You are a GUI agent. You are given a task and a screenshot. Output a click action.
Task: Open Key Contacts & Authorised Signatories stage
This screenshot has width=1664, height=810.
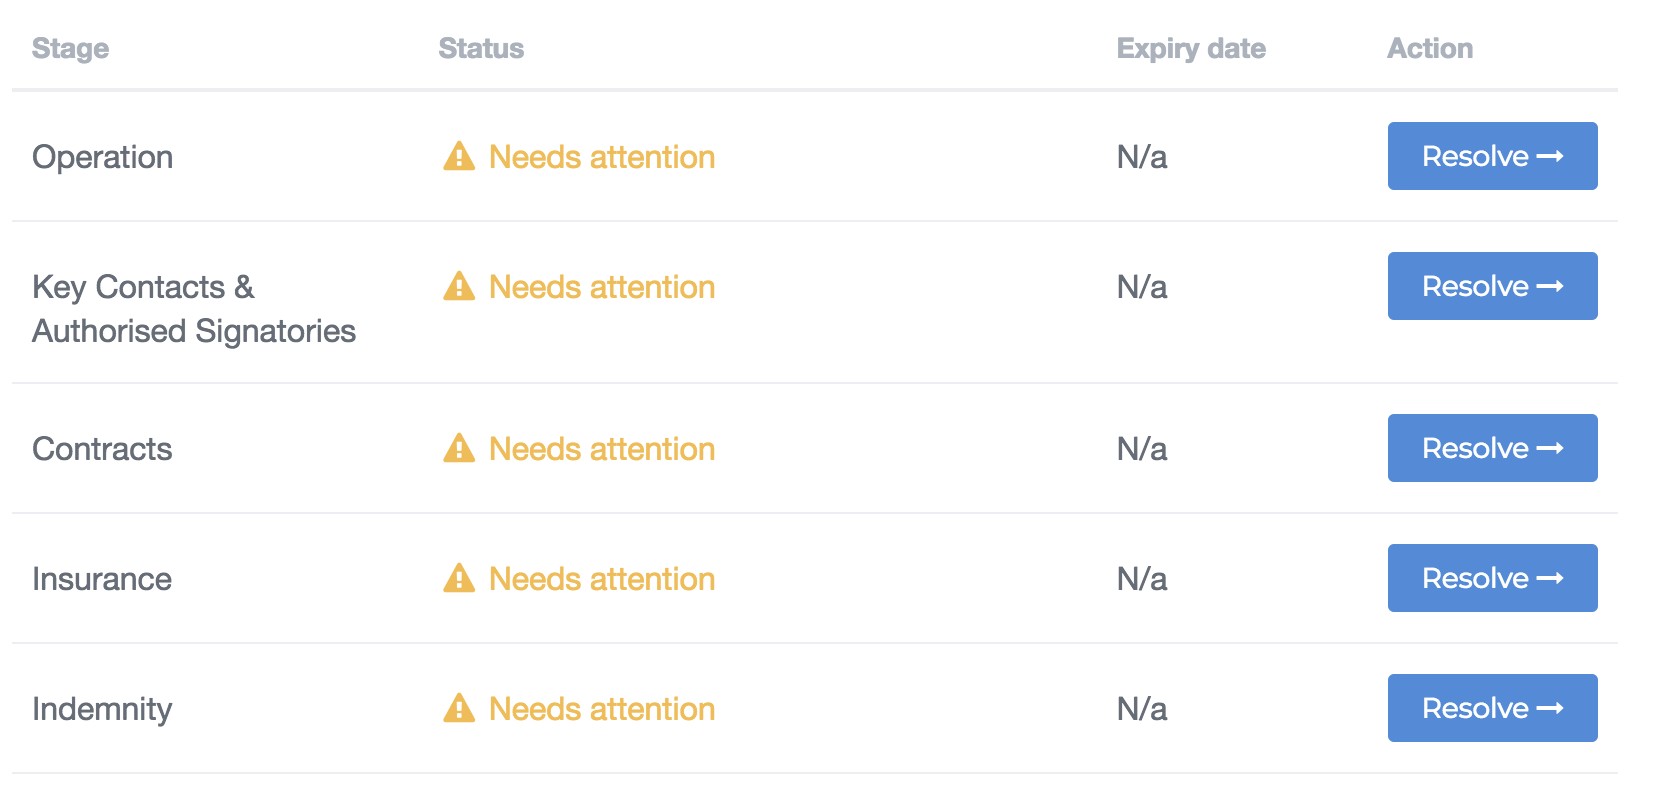[193, 309]
